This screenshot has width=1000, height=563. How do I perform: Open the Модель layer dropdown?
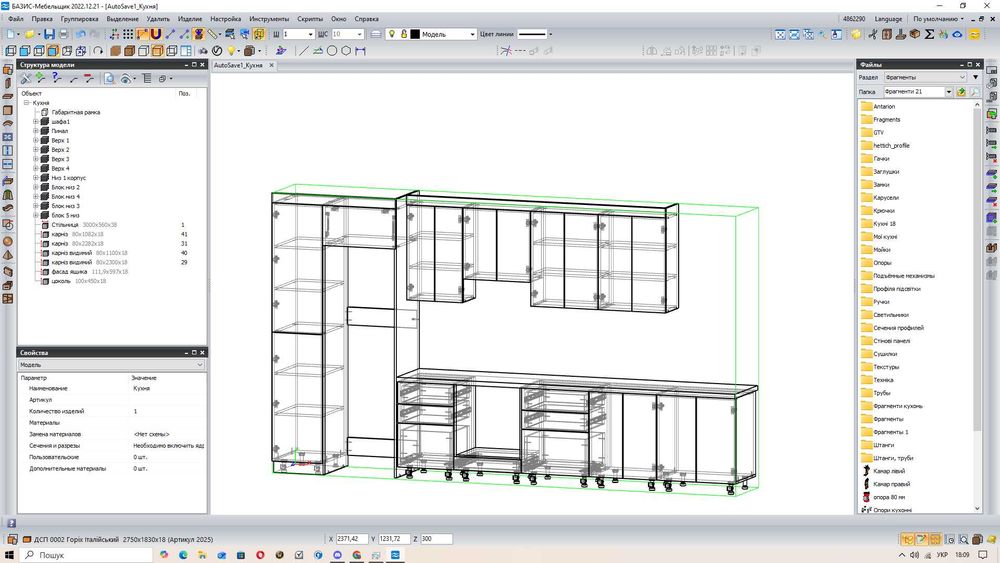[472, 34]
